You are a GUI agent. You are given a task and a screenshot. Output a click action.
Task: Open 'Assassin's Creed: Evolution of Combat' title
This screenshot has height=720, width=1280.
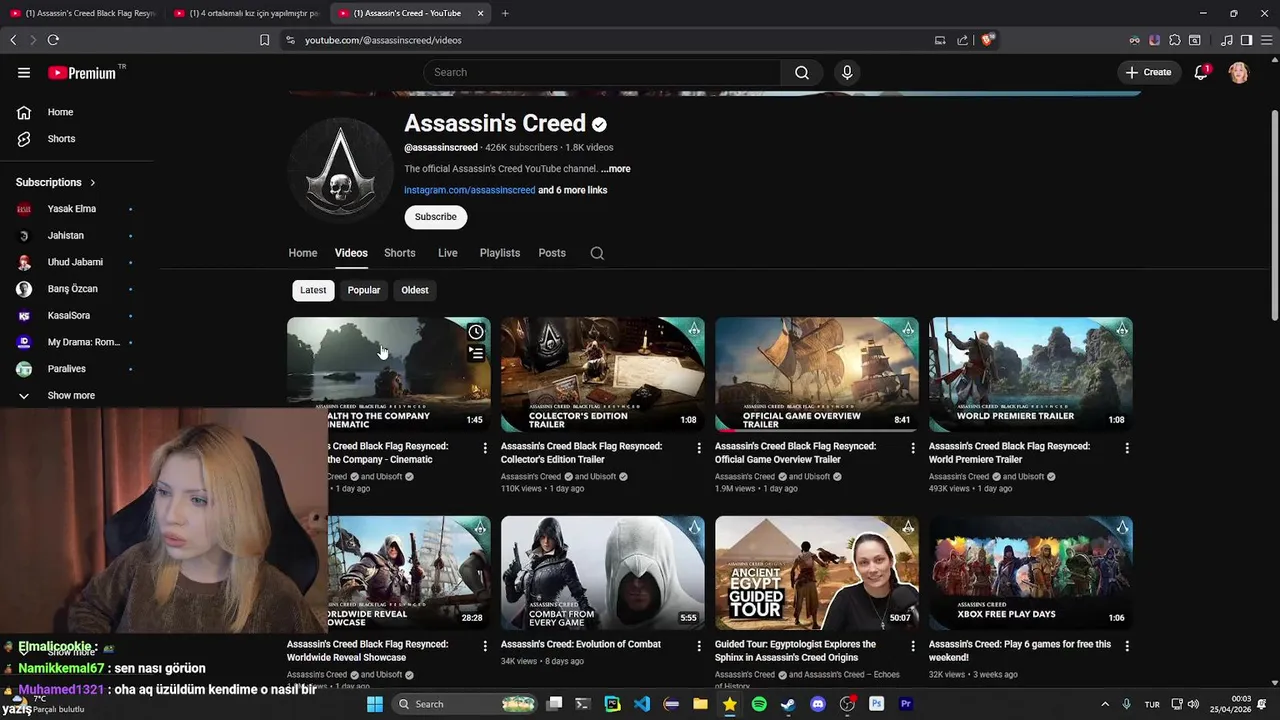pyautogui.click(x=581, y=644)
